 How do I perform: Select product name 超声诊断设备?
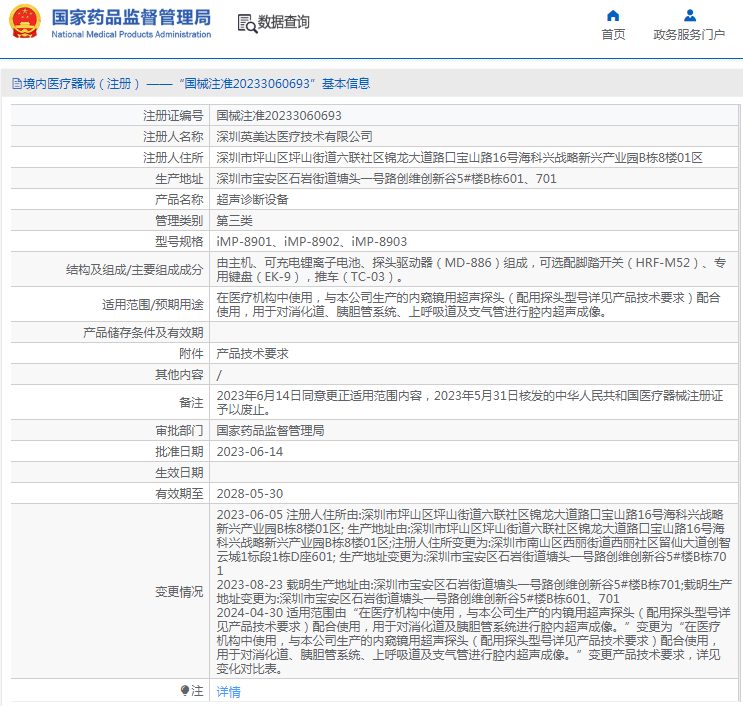pos(252,199)
